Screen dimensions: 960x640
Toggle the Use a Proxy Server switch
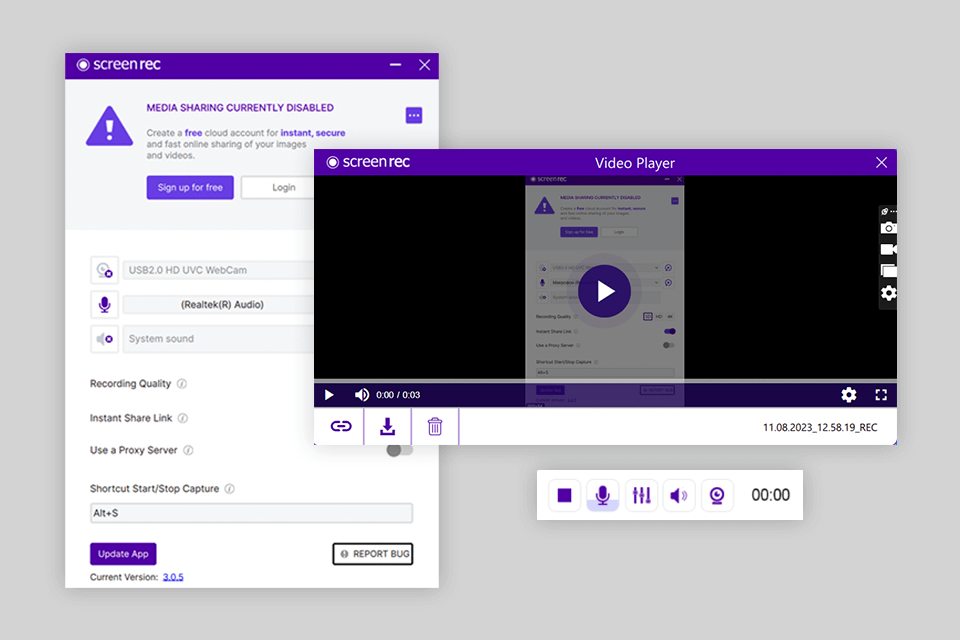pos(400,450)
